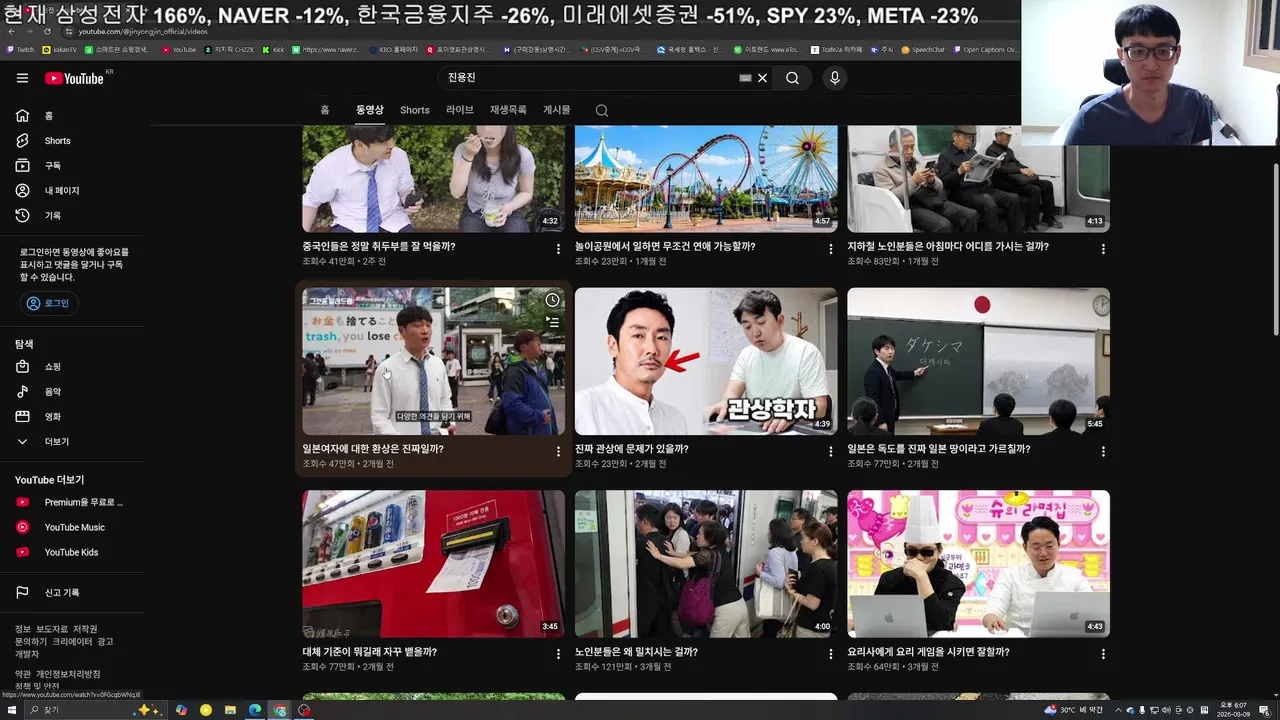Open options menu for 노인분들은 왜 밀치시는 video
Screen dimensions: 1280x720
point(830,654)
